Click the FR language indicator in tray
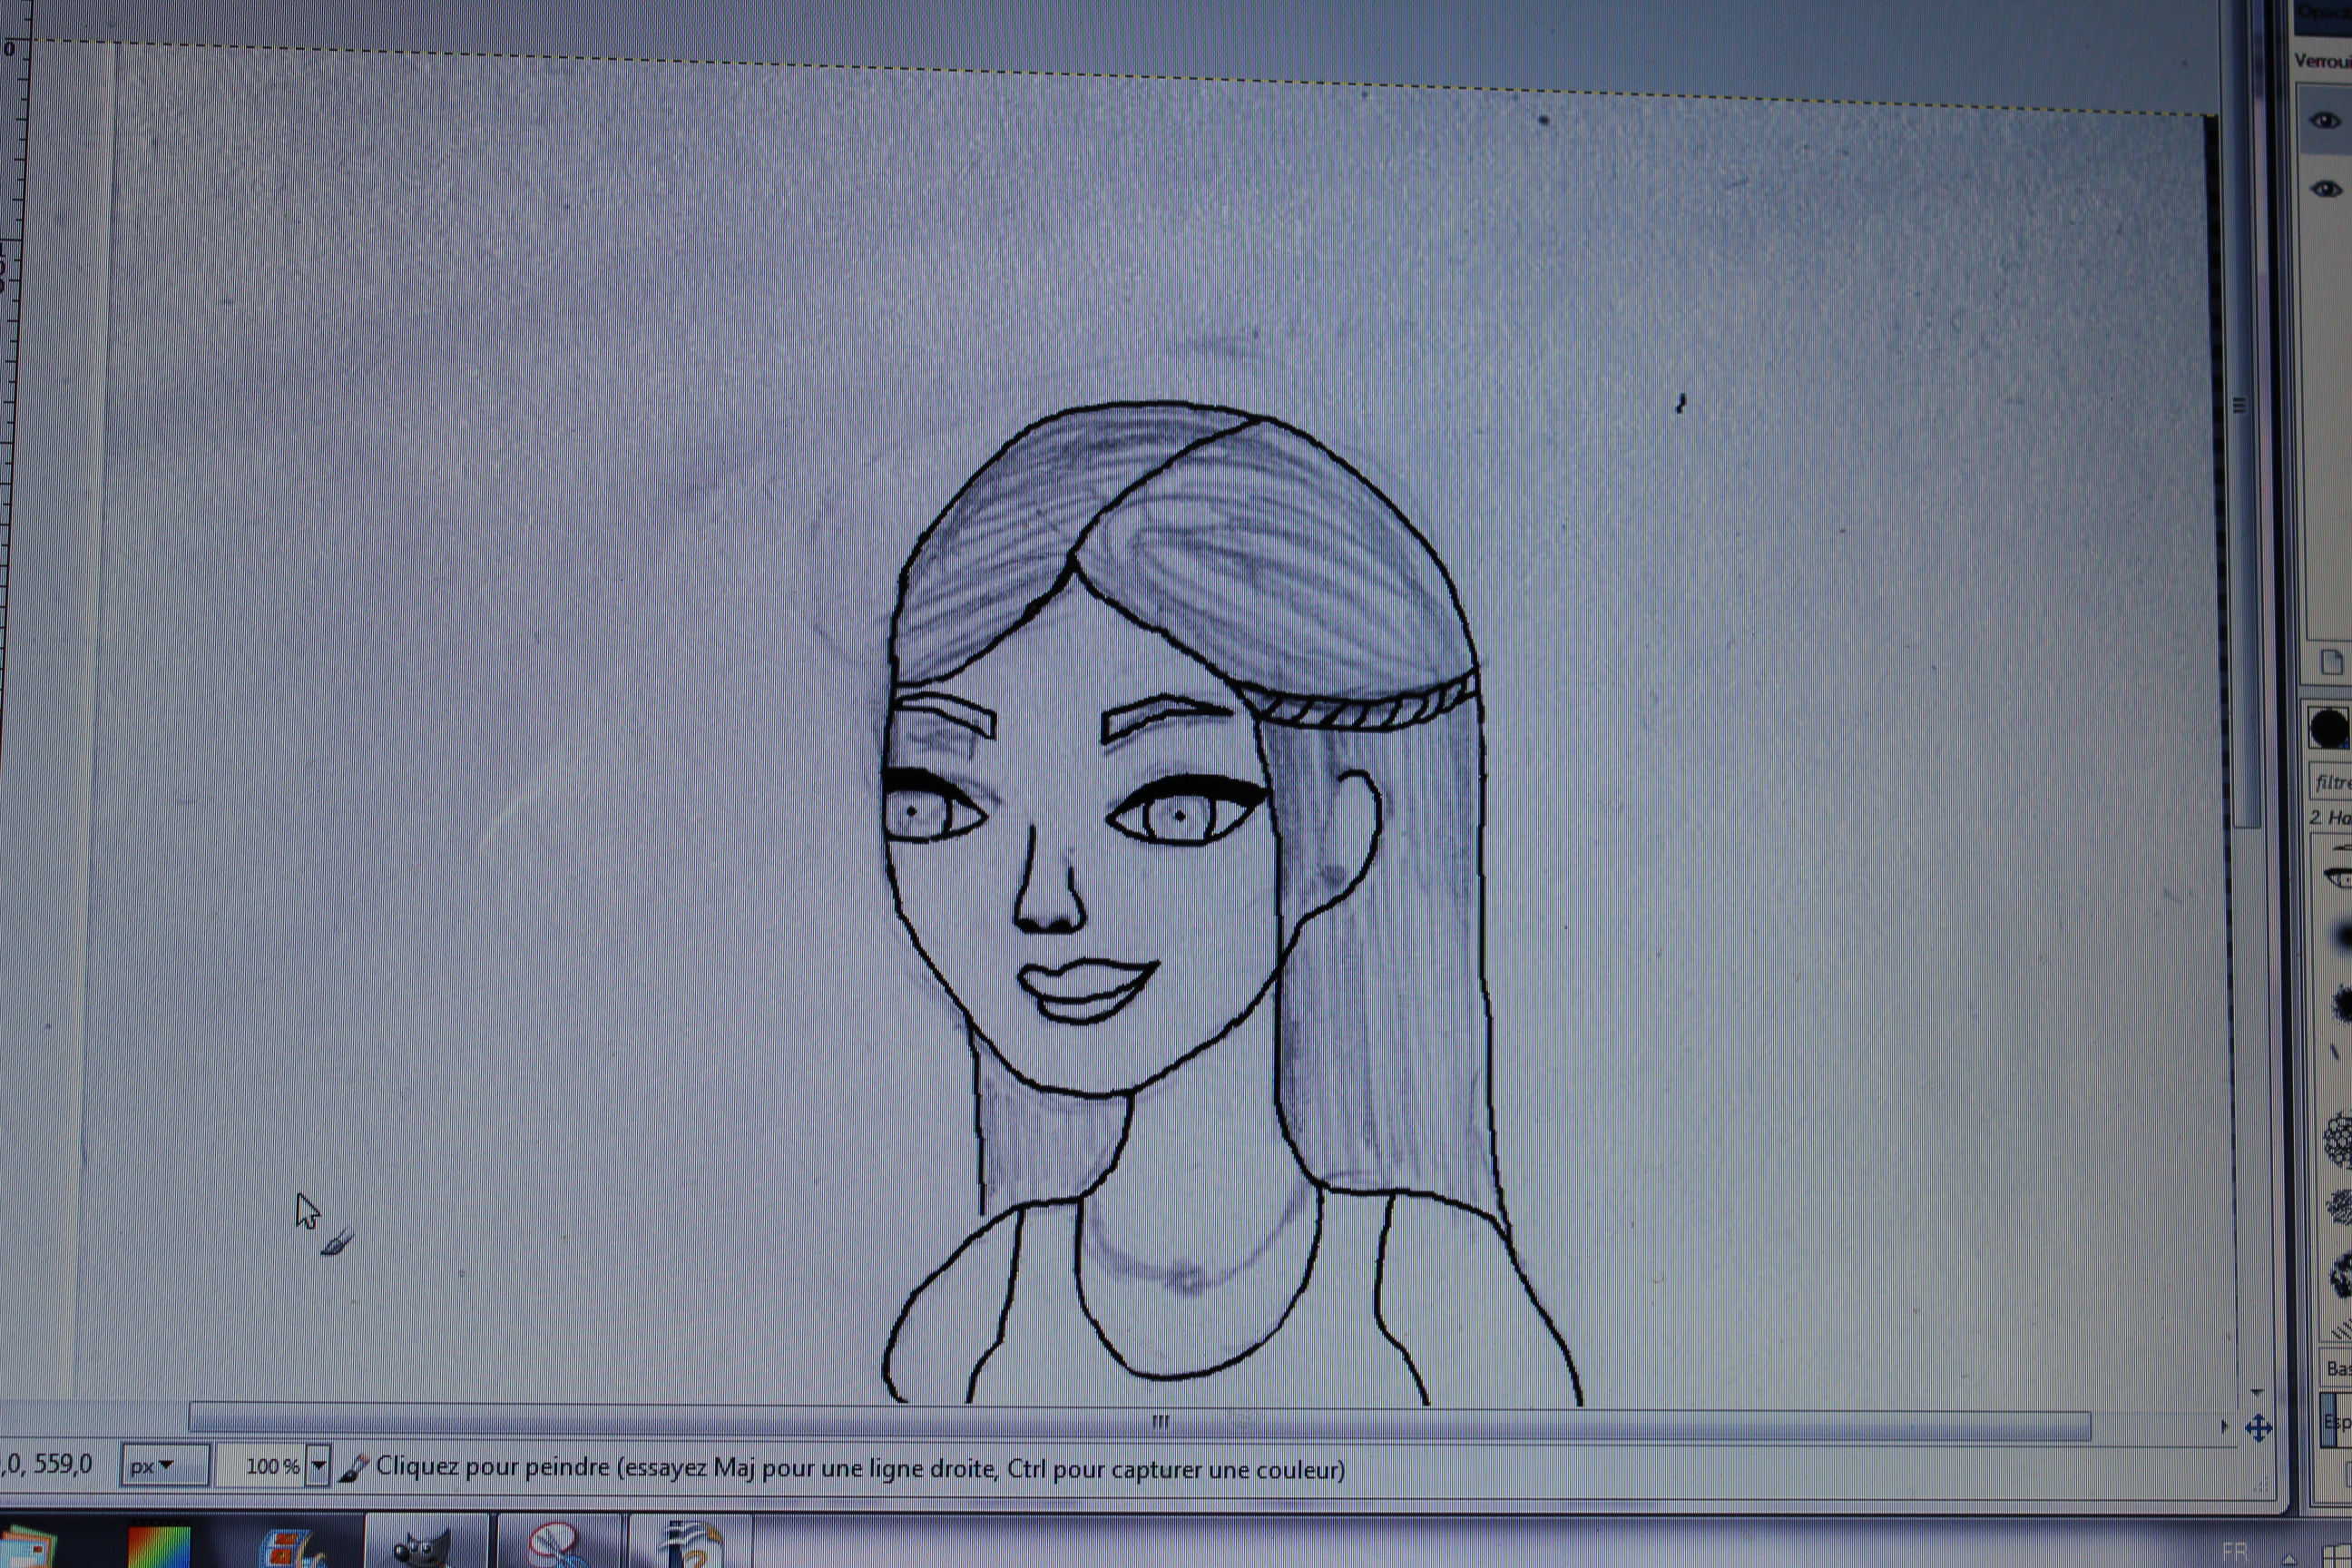 click(x=2235, y=1553)
